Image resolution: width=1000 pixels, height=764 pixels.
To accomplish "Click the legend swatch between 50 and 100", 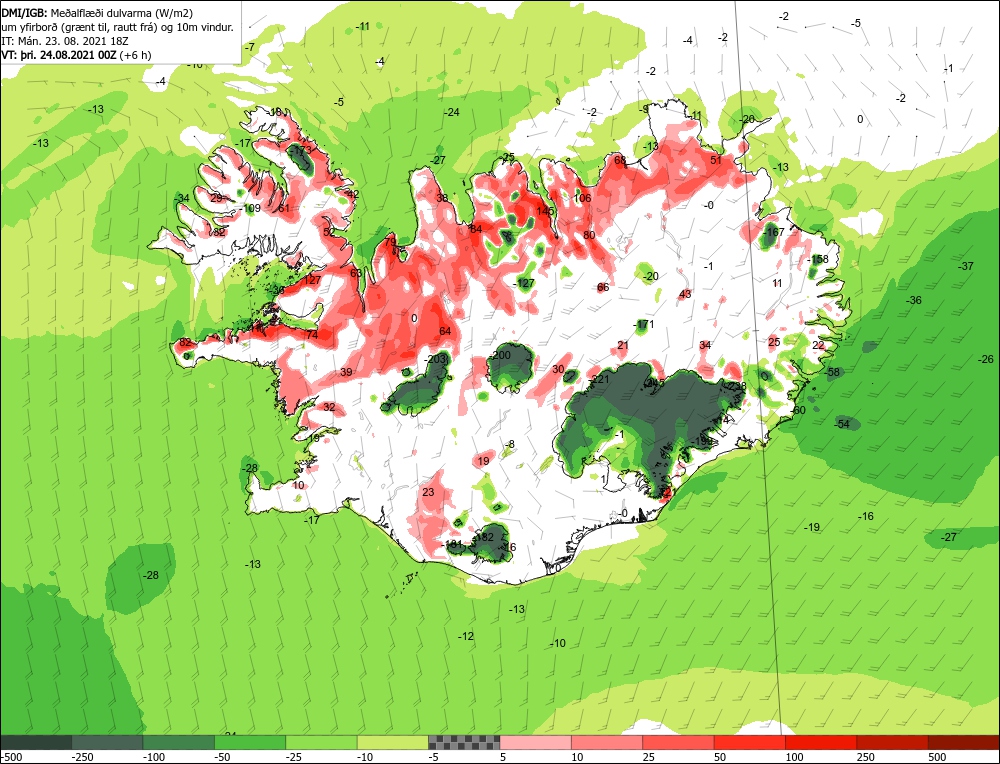I will coord(750,742).
